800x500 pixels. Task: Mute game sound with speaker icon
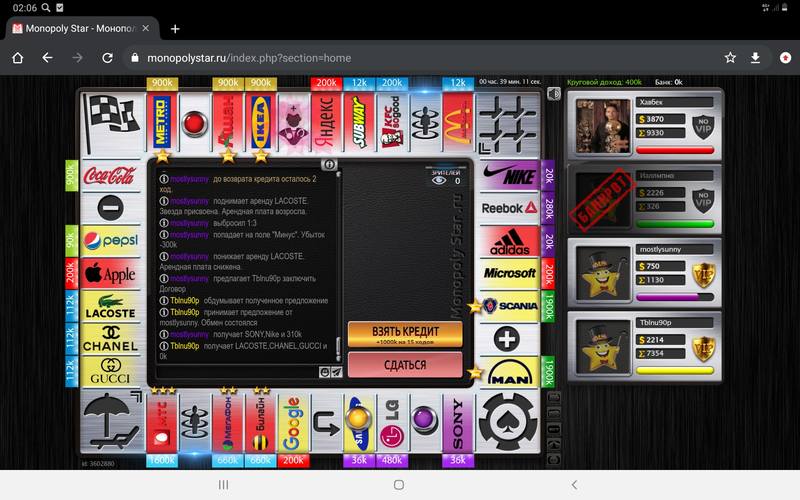click(554, 93)
